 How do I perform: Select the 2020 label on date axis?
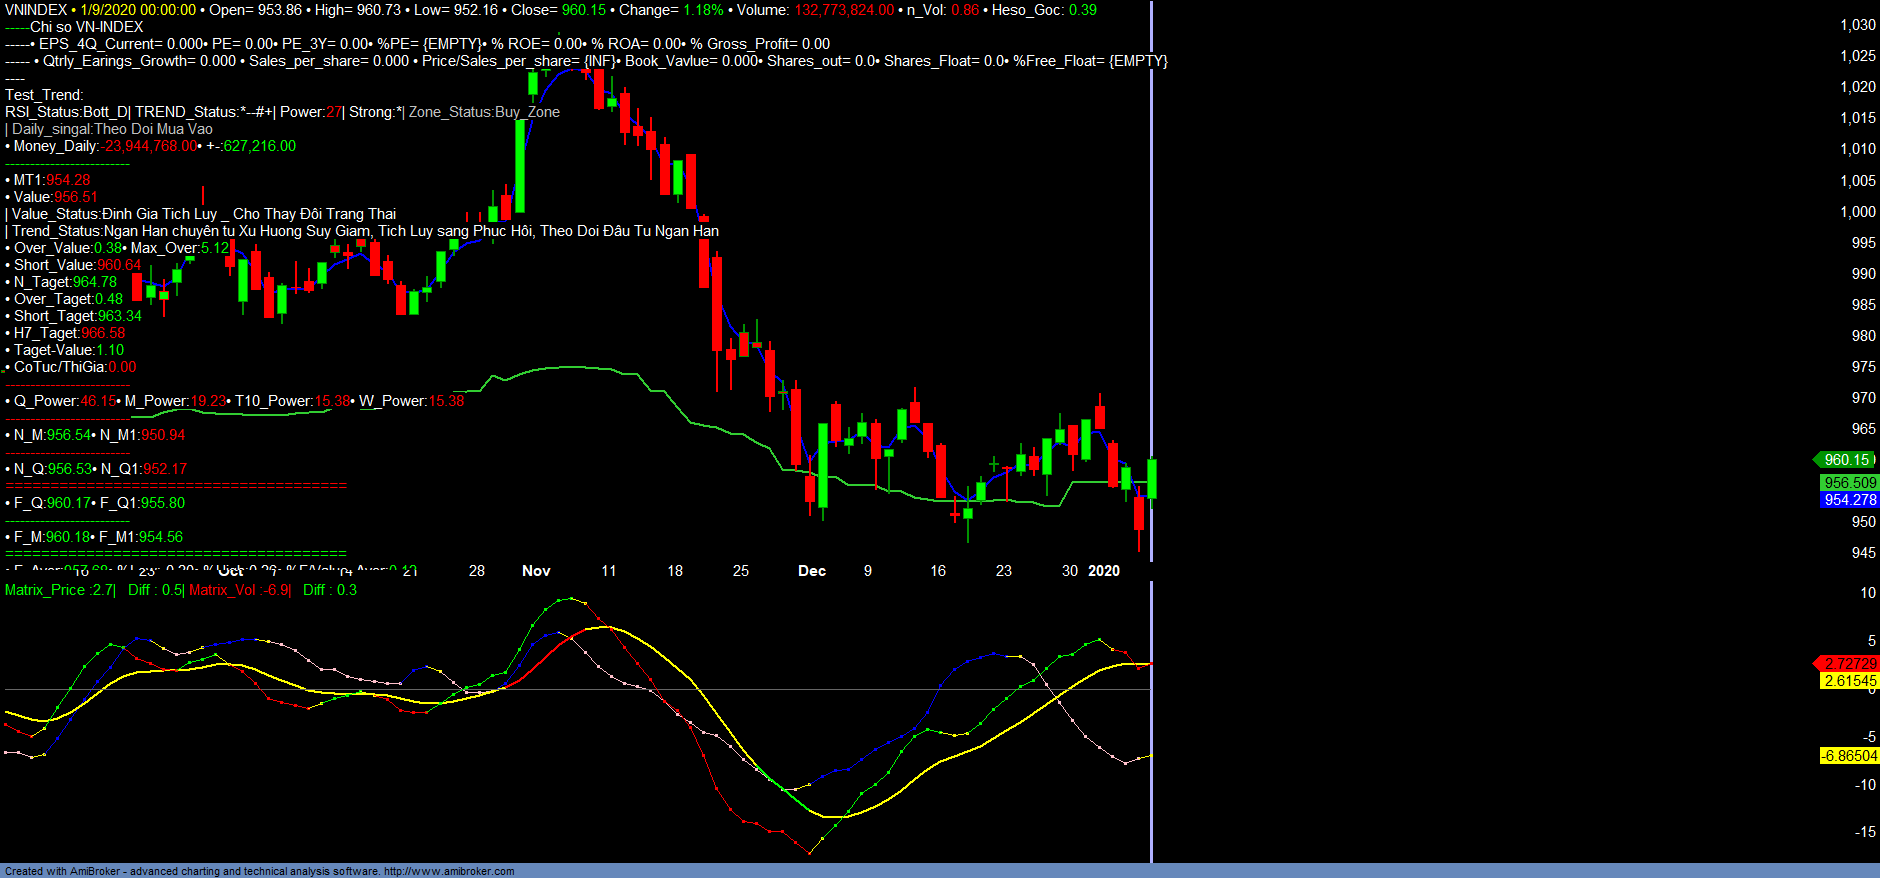click(x=1104, y=571)
